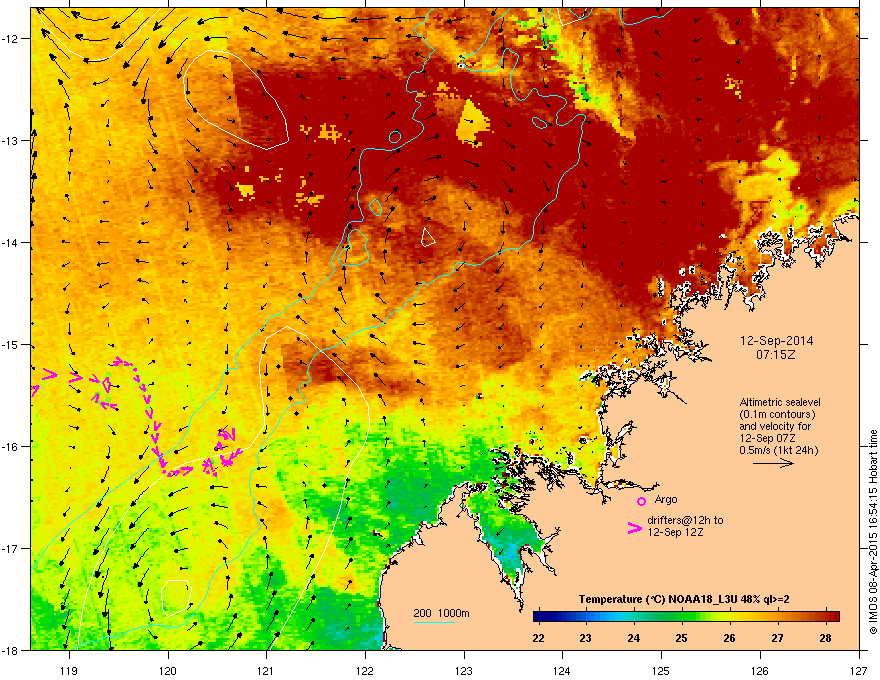The width and height of the screenshot is (880, 680).
Task: Click the '0.5m/s (1kt 24h)' text
Action: (x=778, y=450)
